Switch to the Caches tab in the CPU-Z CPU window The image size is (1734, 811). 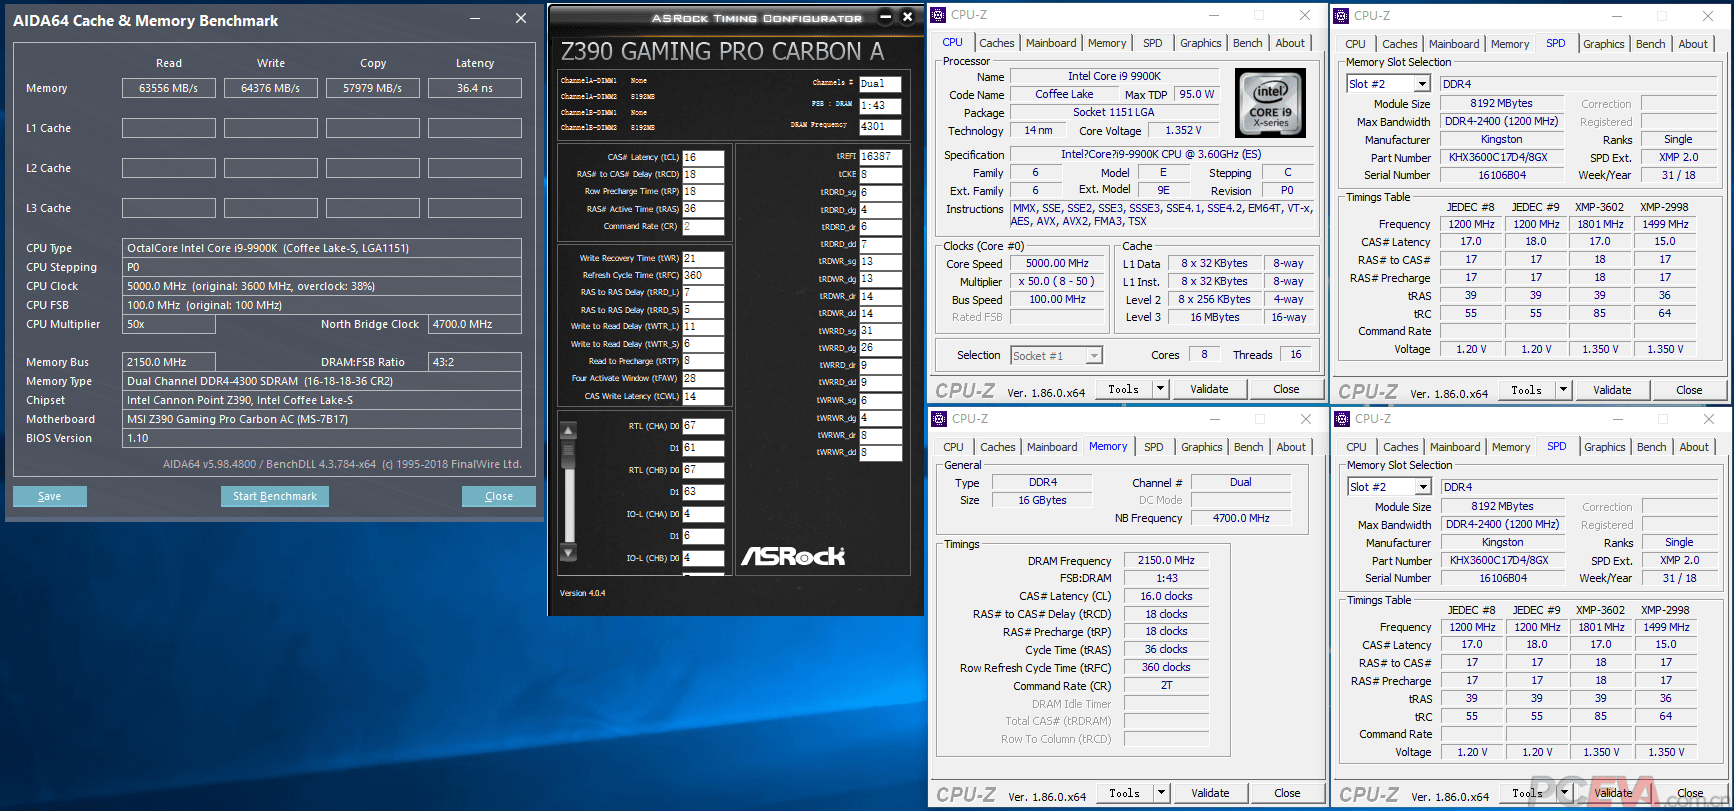tap(997, 43)
